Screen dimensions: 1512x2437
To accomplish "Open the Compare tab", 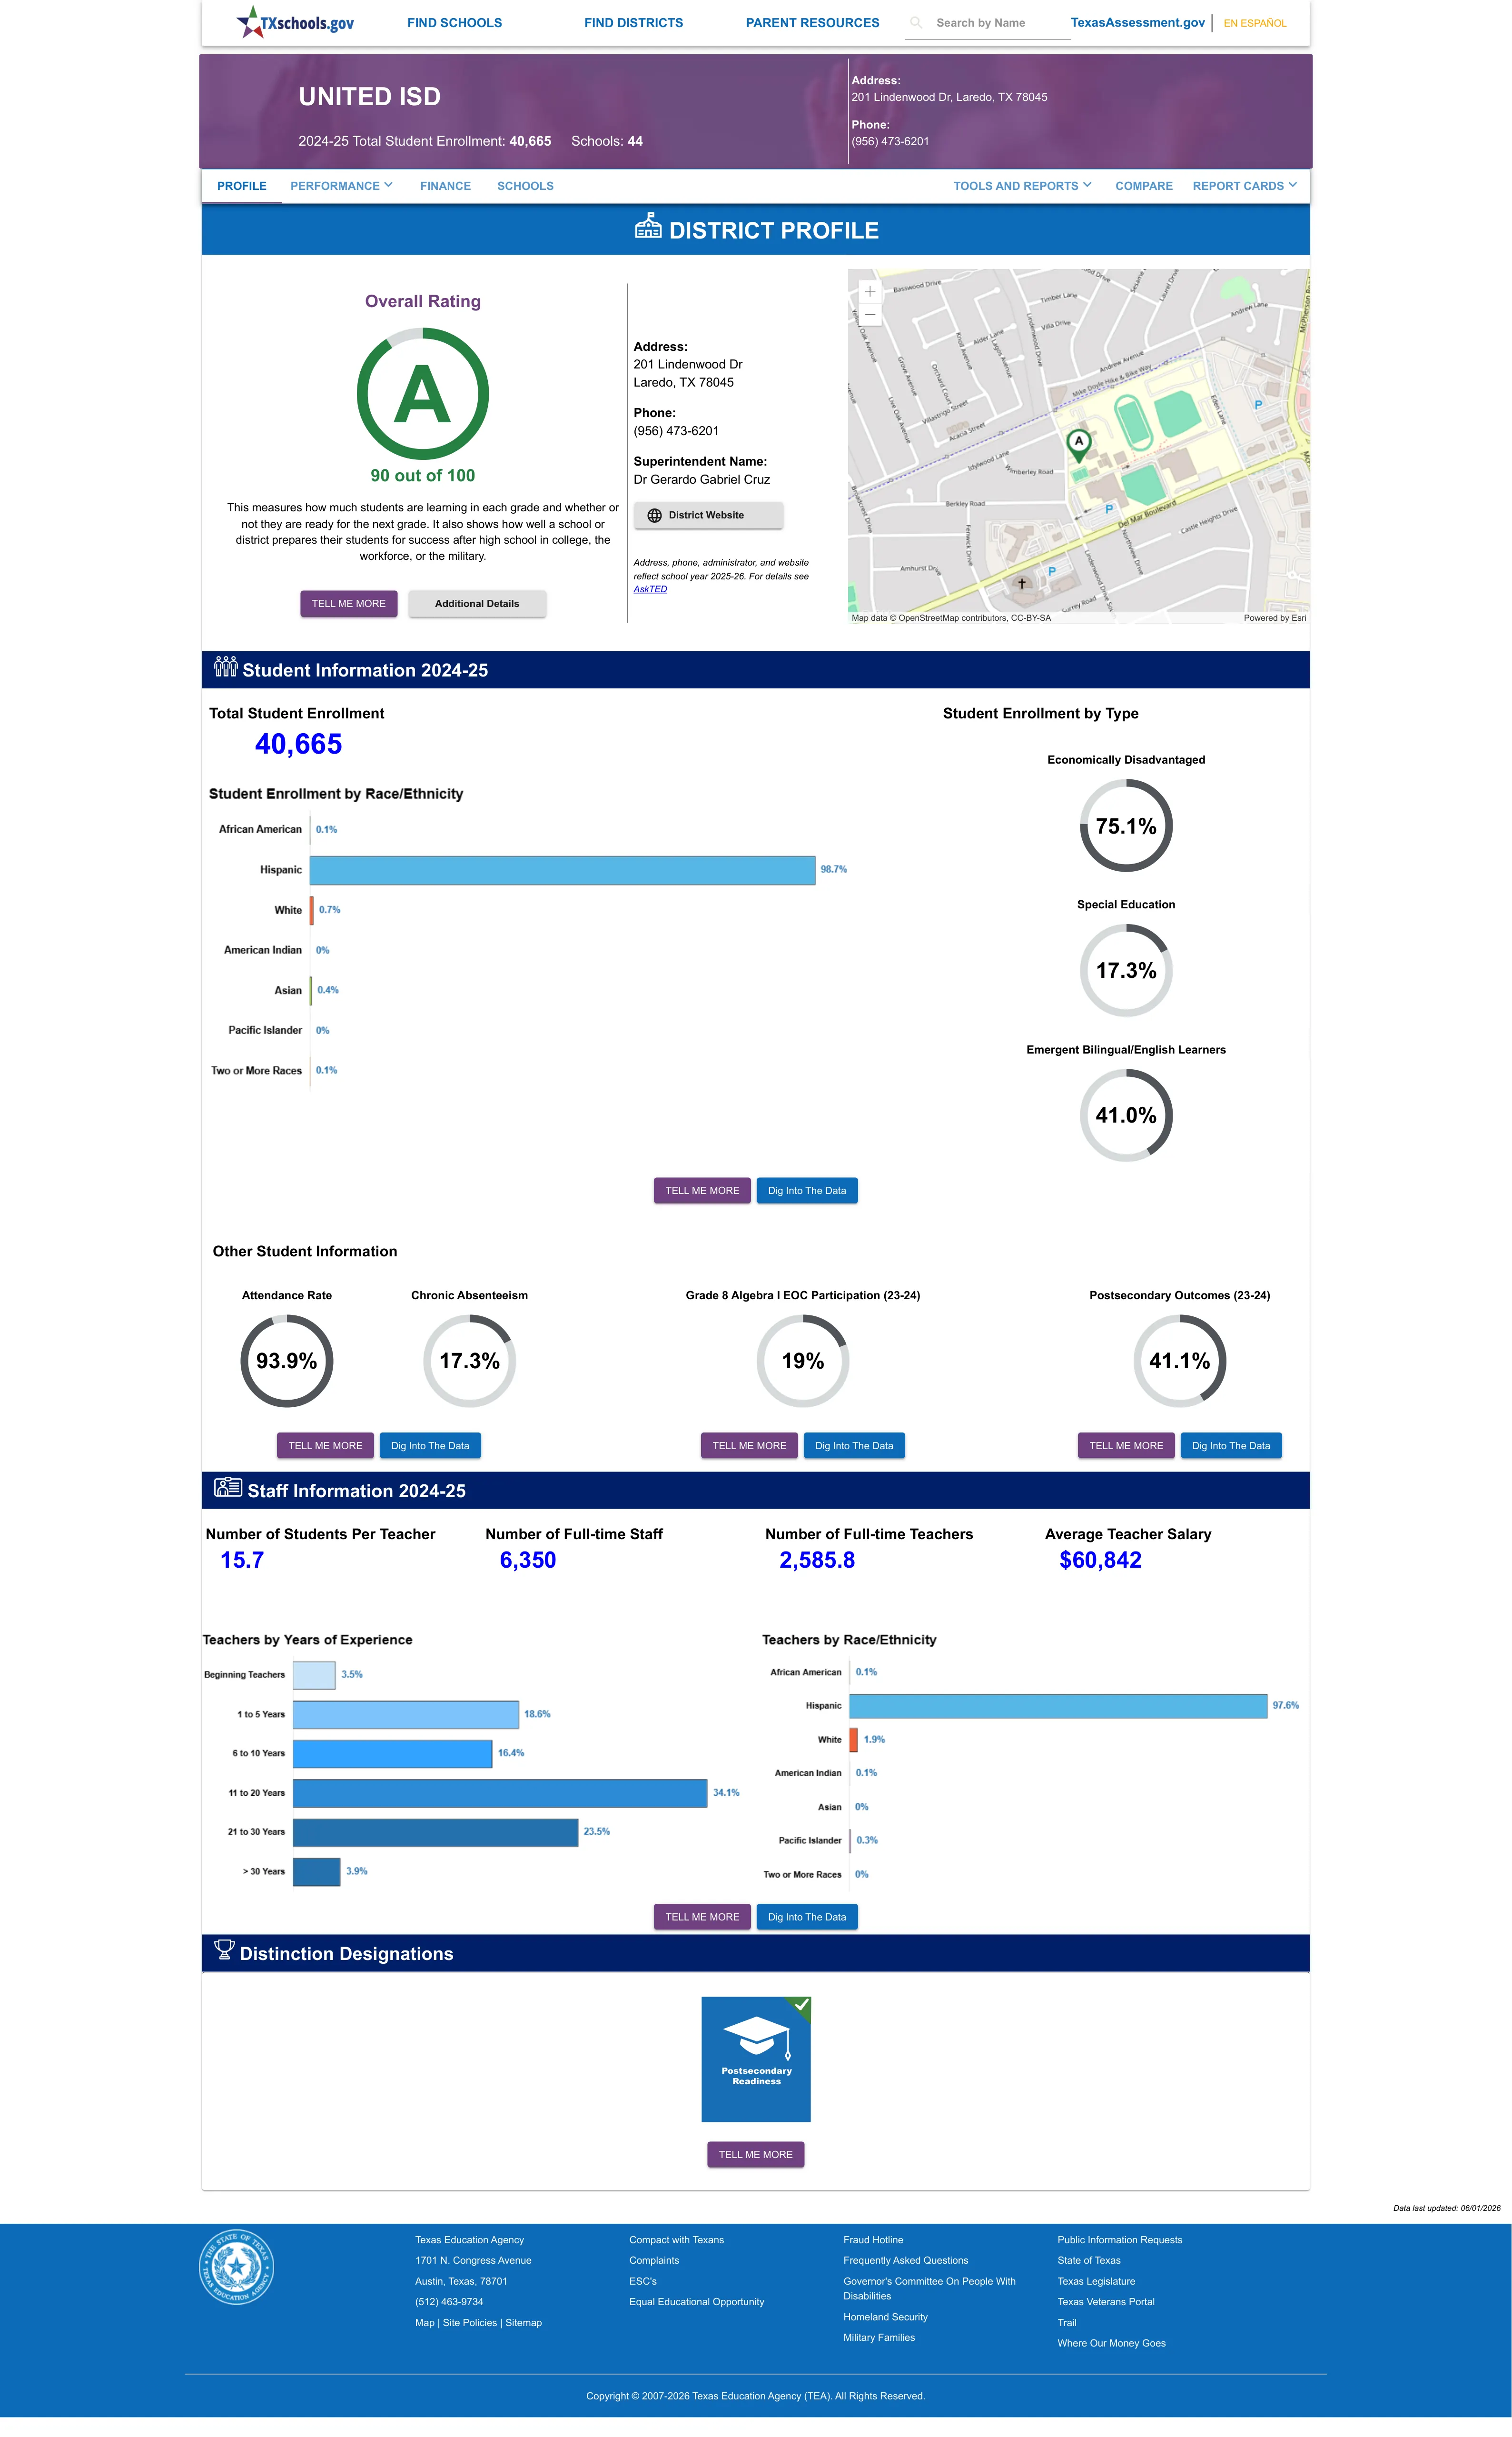I will 1144,186.
